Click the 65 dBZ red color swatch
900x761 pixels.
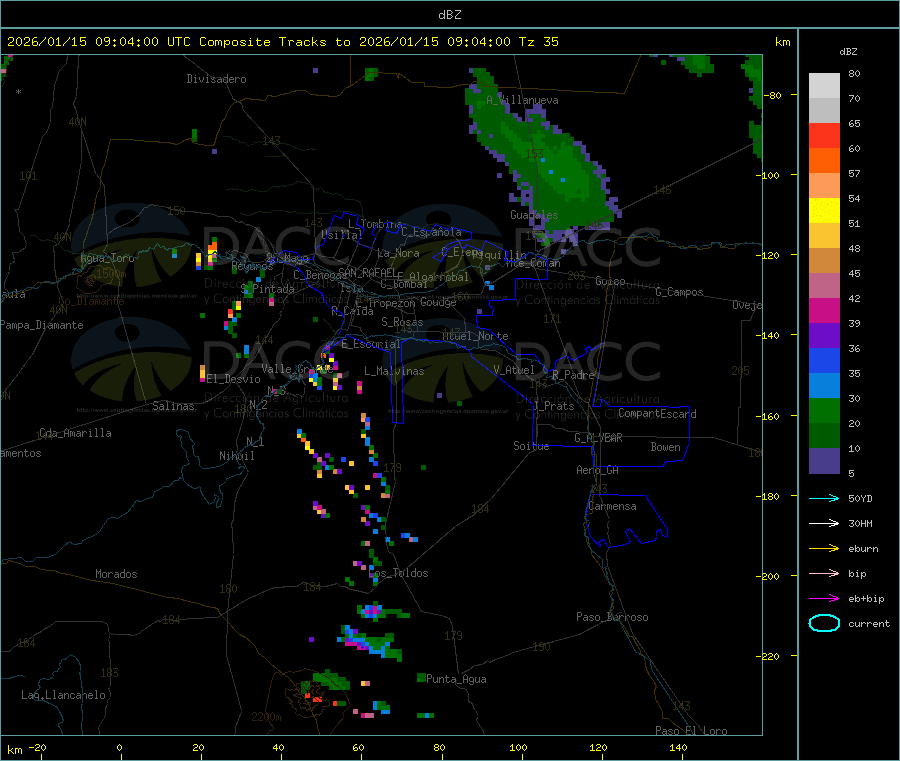(824, 135)
